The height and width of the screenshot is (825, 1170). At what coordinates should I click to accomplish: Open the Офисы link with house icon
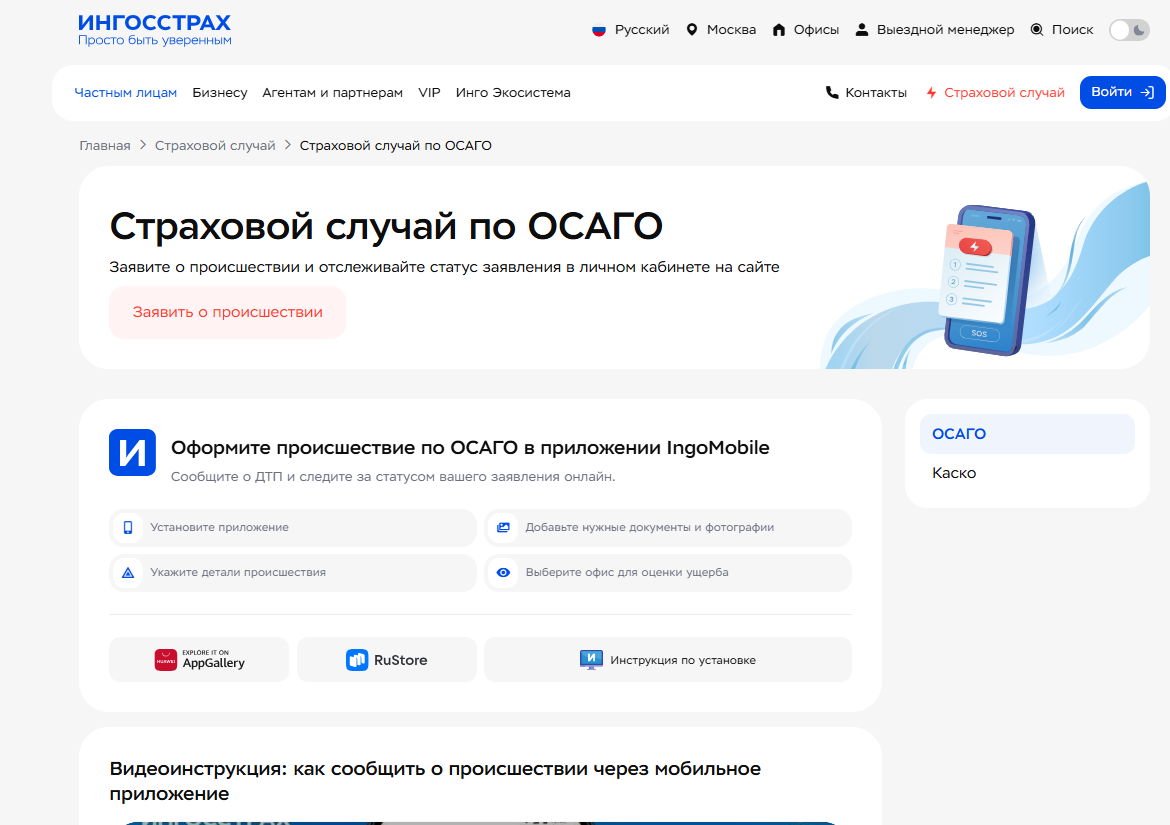point(805,30)
